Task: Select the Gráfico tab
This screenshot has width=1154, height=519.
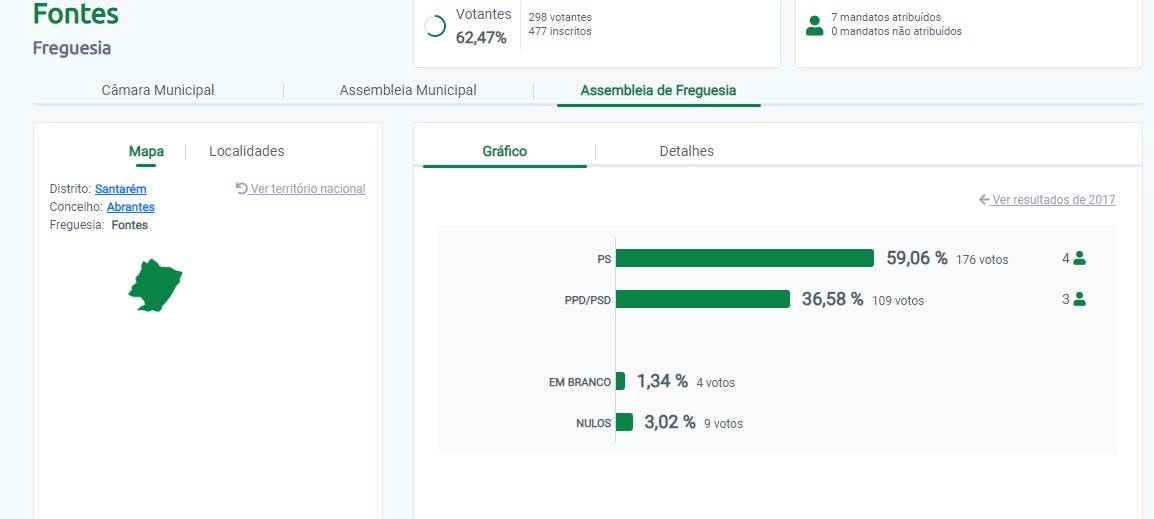Action: point(504,151)
